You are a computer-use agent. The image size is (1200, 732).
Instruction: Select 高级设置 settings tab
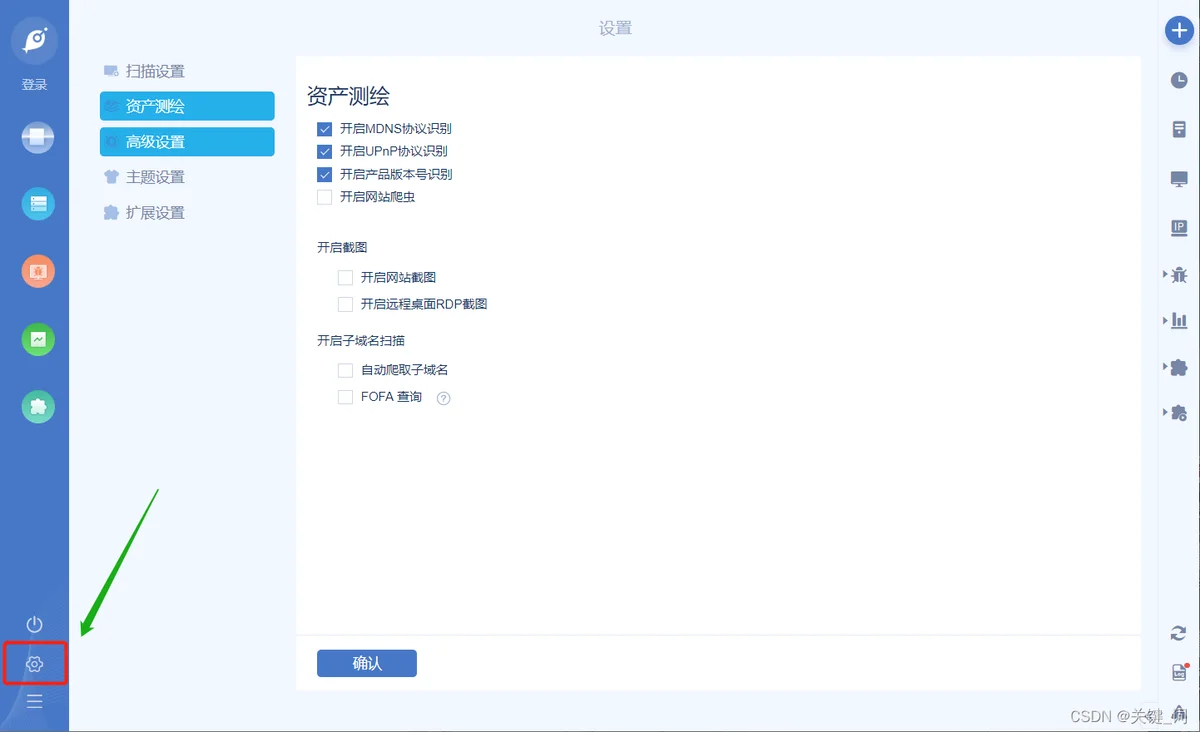point(187,142)
